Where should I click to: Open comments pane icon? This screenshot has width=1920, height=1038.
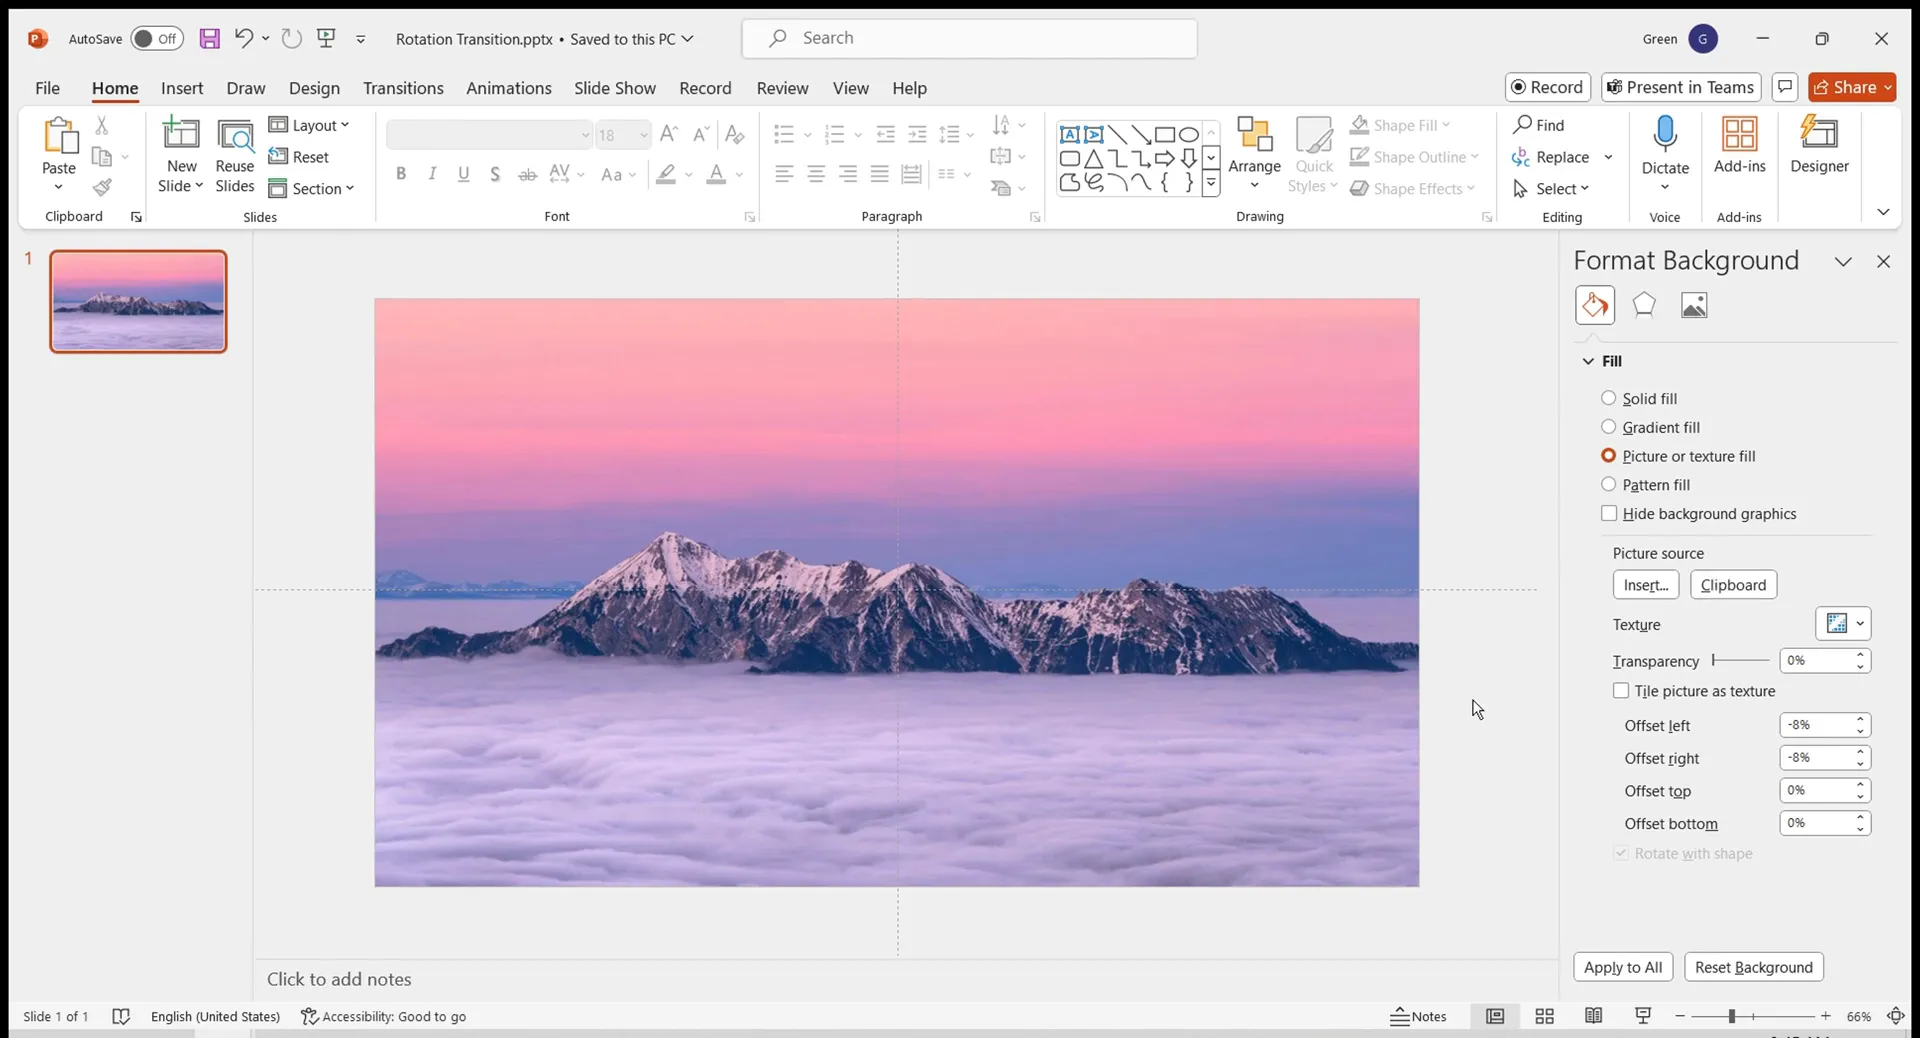1785,87
